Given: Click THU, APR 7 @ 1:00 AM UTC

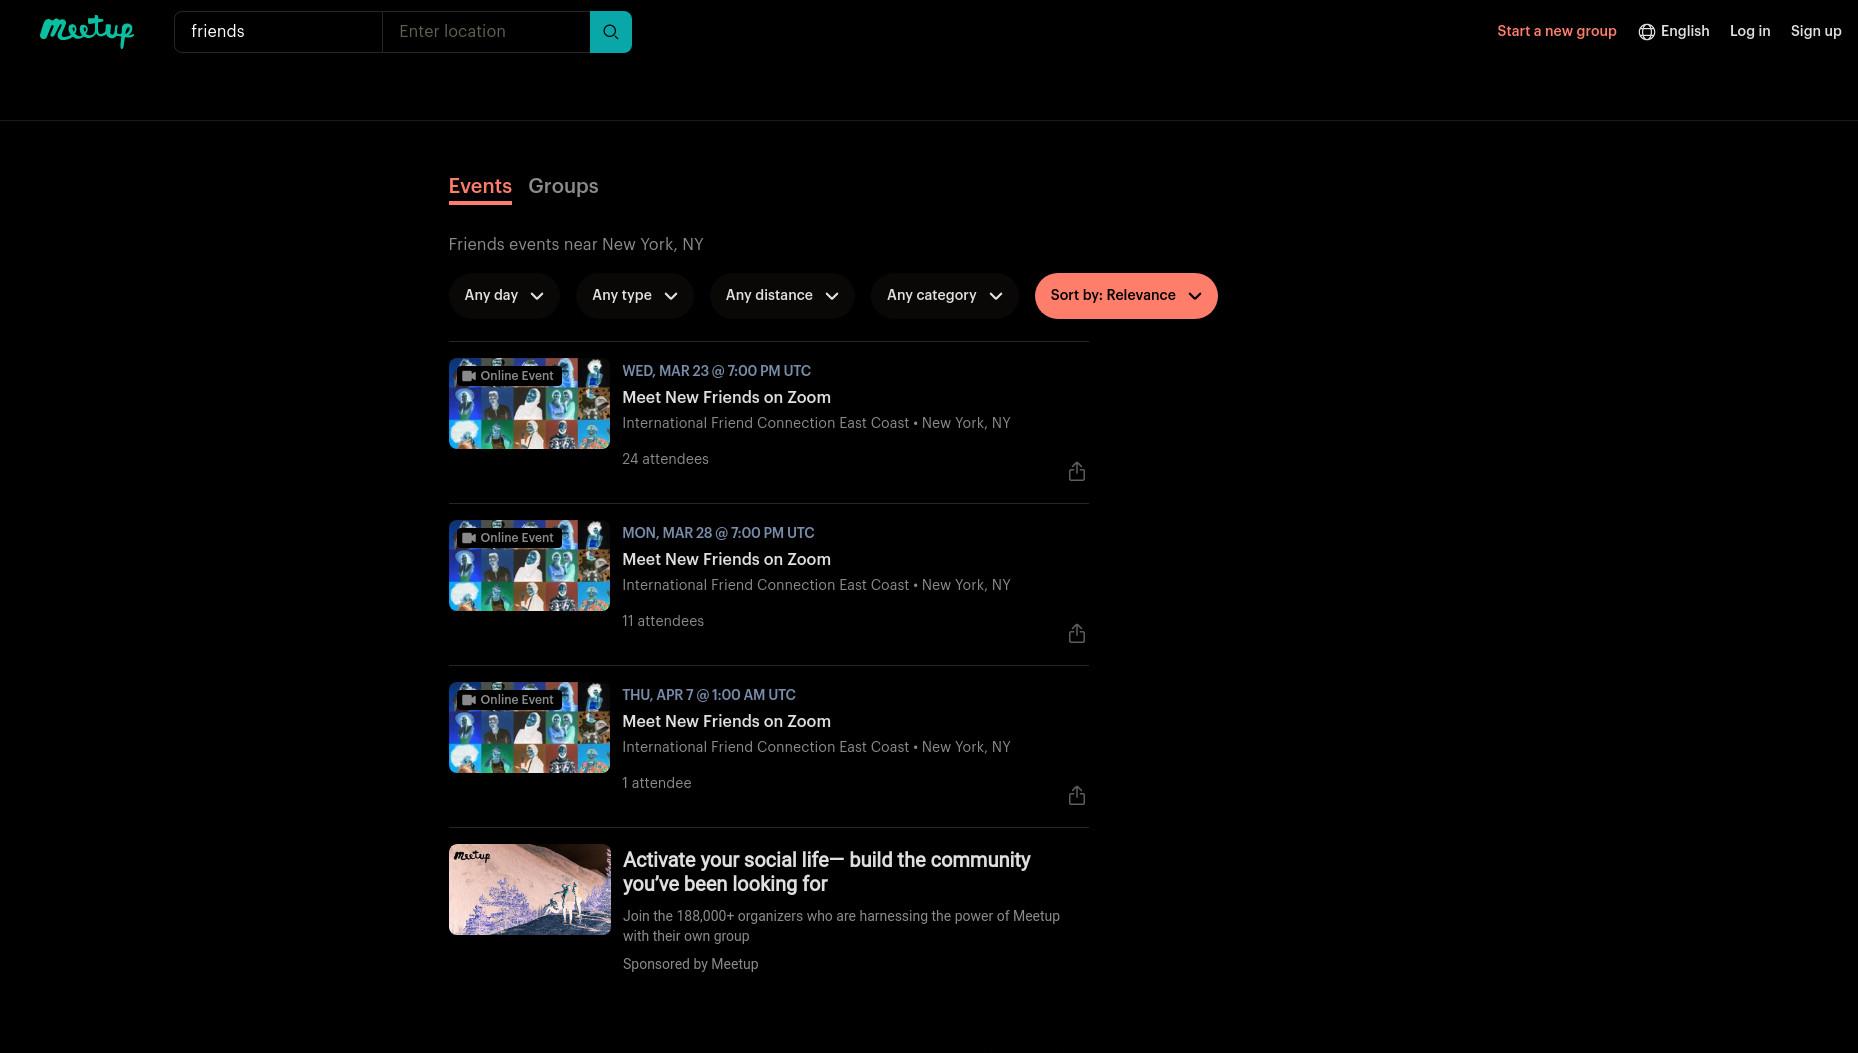Looking at the screenshot, I should (x=709, y=695).
